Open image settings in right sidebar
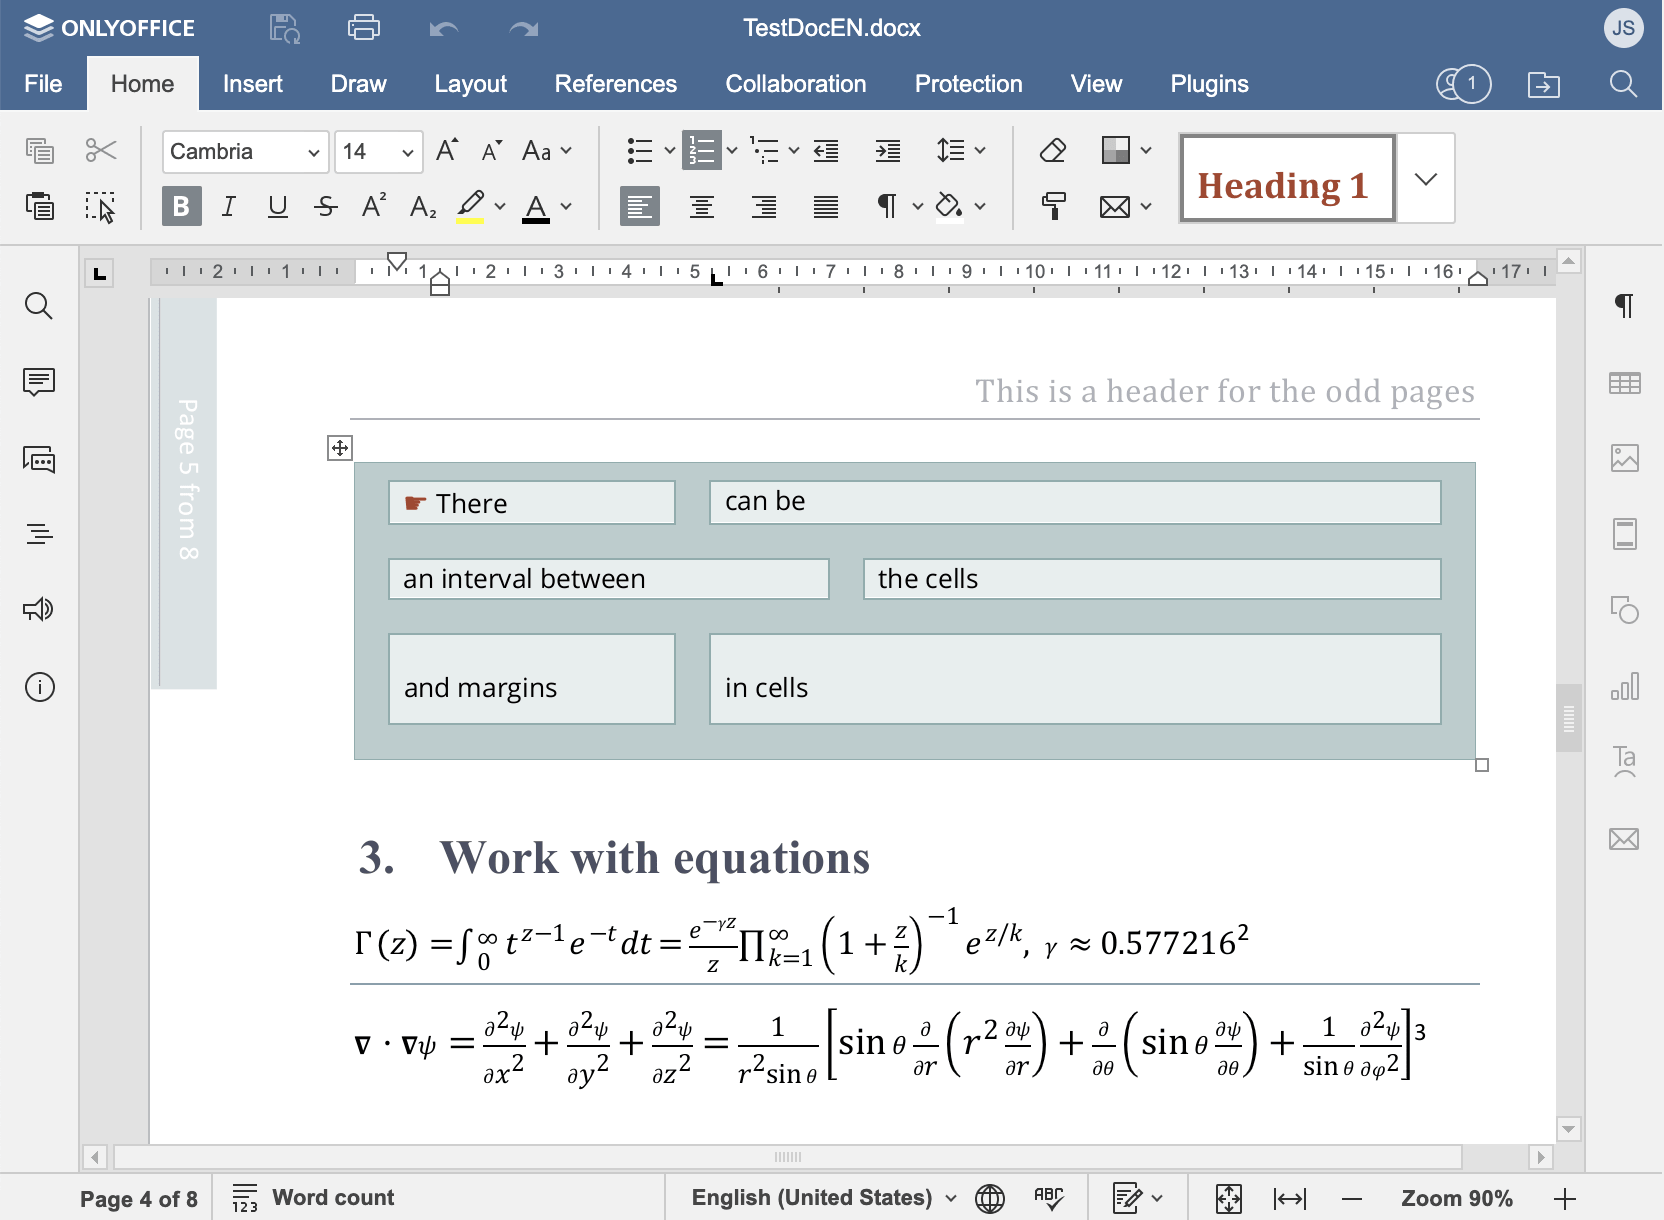This screenshot has width=1664, height=1220. click(1625, 458)
